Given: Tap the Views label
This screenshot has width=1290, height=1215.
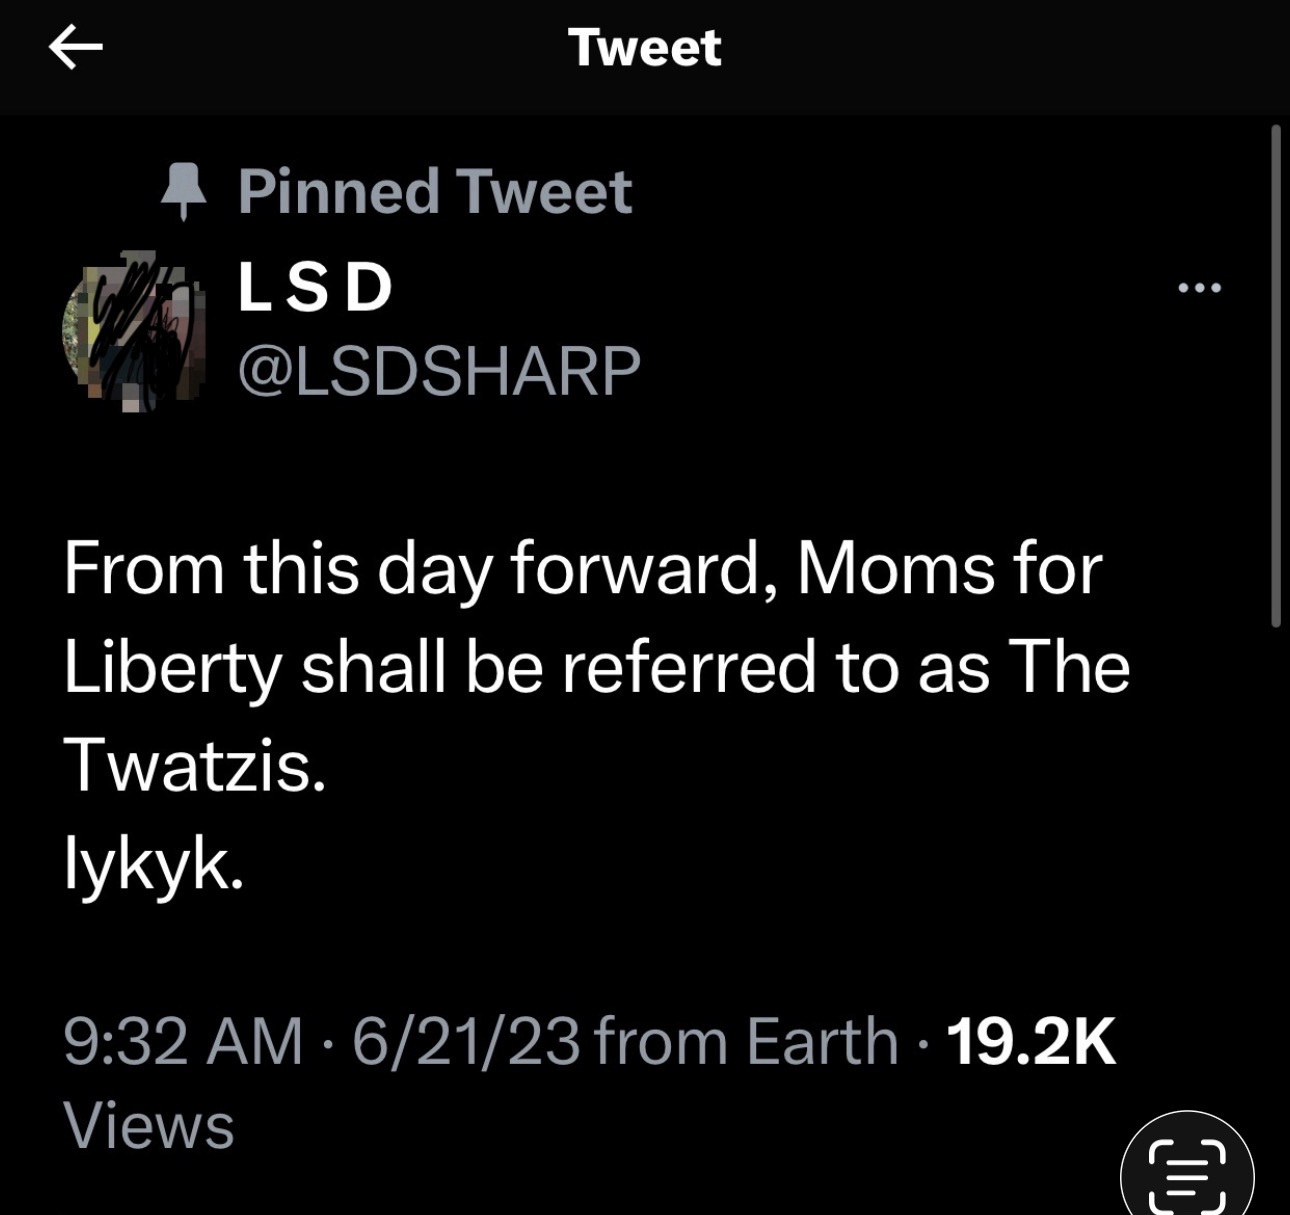Looking at the screenshot, I should click(x=148, y=1125).
